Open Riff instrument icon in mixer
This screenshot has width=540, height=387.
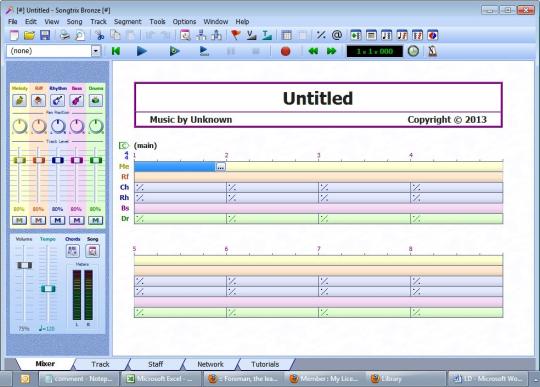pyautogui.click(x=39, y=101)
